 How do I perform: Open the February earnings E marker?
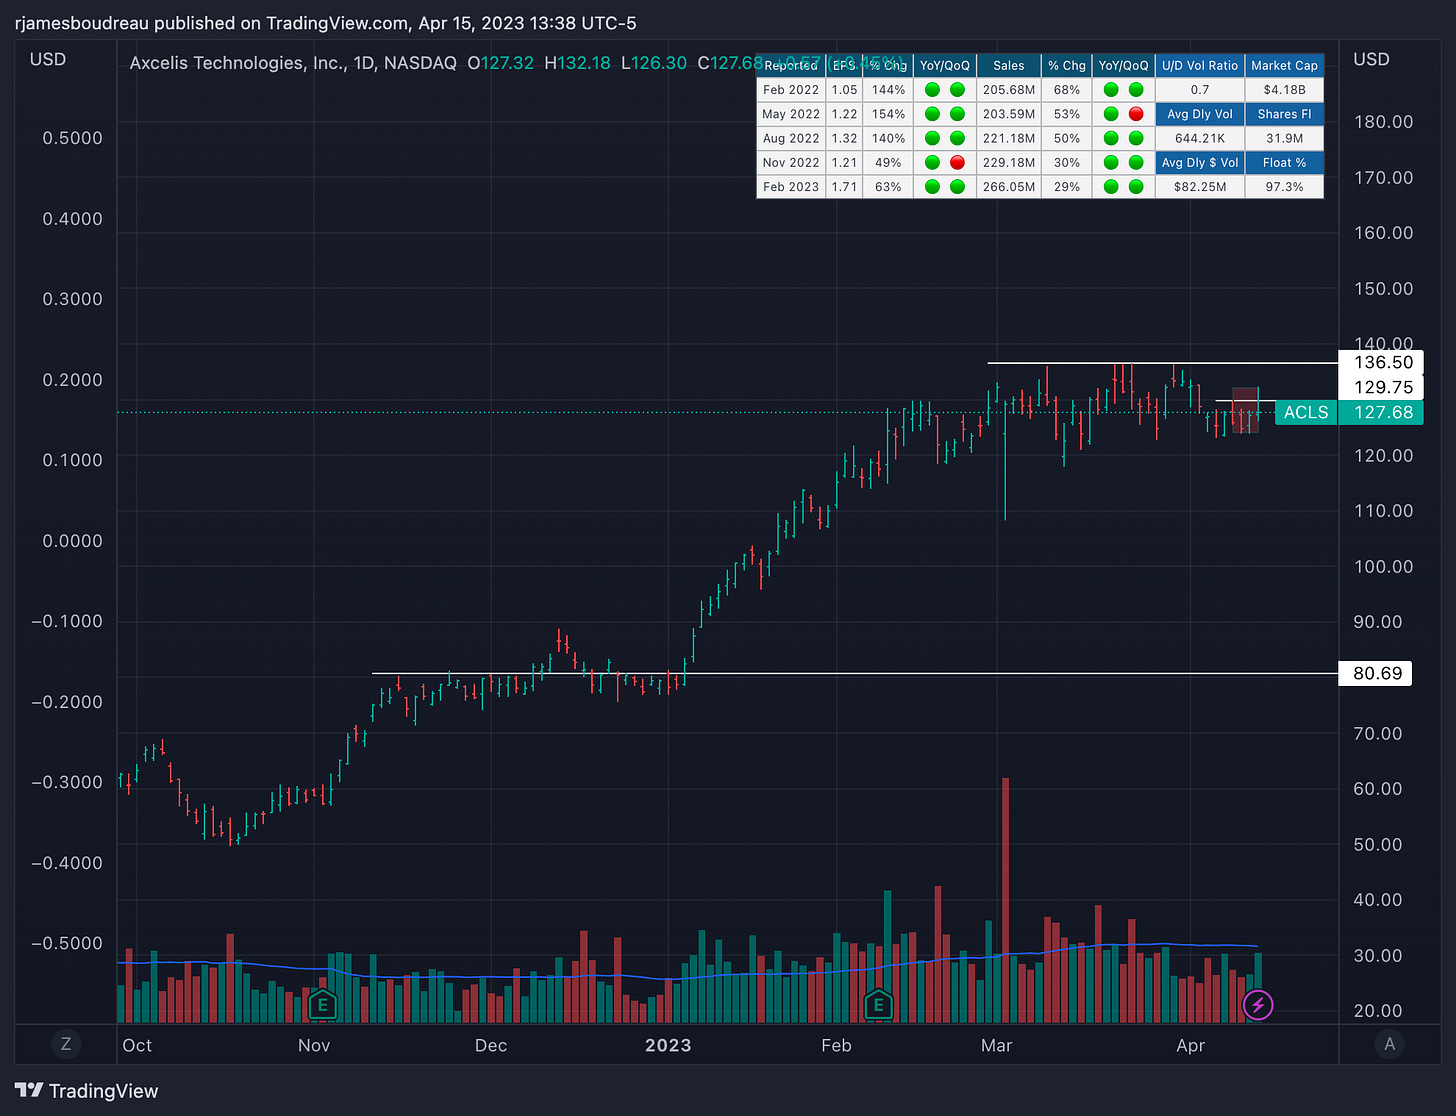click(879, 1004)
